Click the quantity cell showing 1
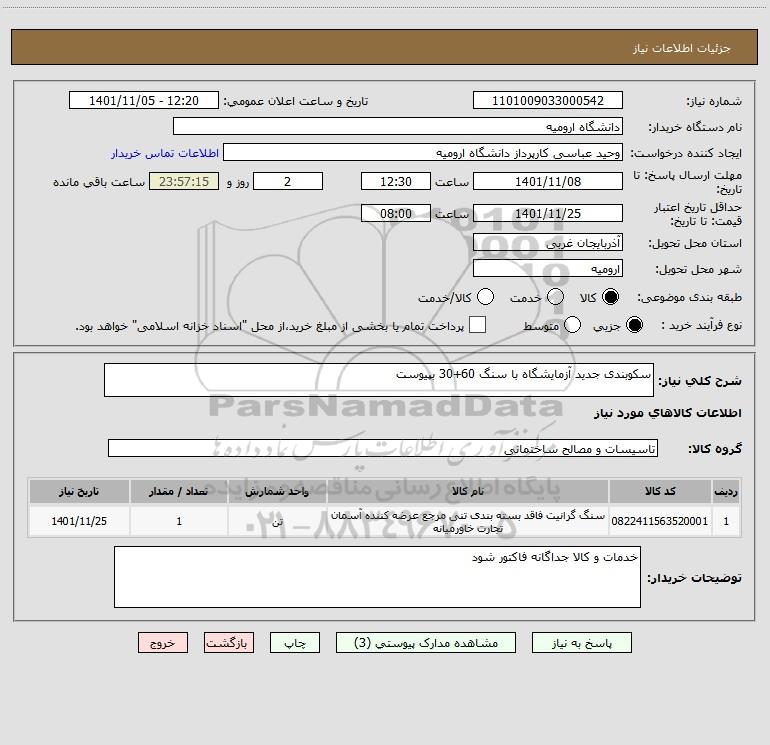Viewport: 770px width, 745px height. 179,521
